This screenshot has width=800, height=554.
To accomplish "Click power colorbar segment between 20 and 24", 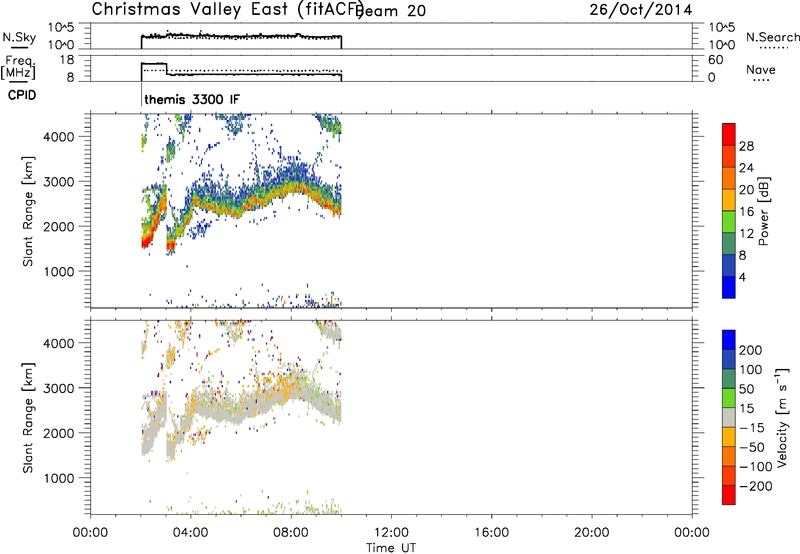I will click(x=729, y=178).
